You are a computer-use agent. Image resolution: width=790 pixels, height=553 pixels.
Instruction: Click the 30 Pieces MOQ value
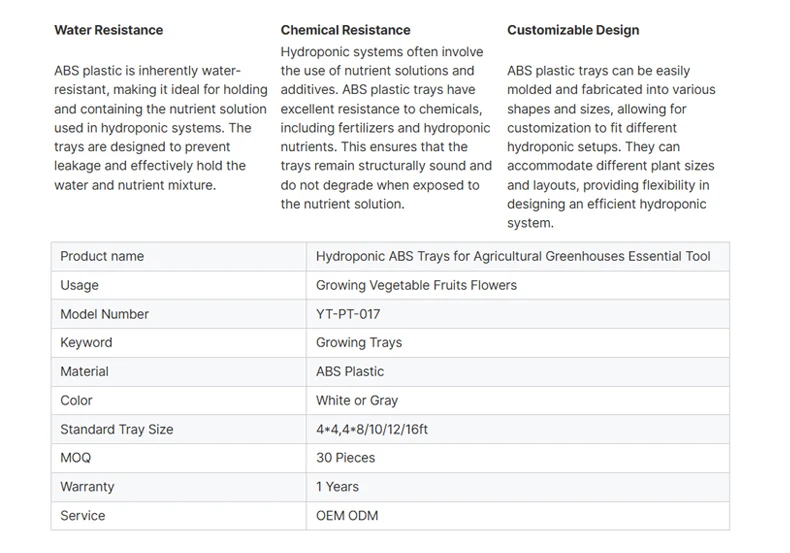coord(345,457)
